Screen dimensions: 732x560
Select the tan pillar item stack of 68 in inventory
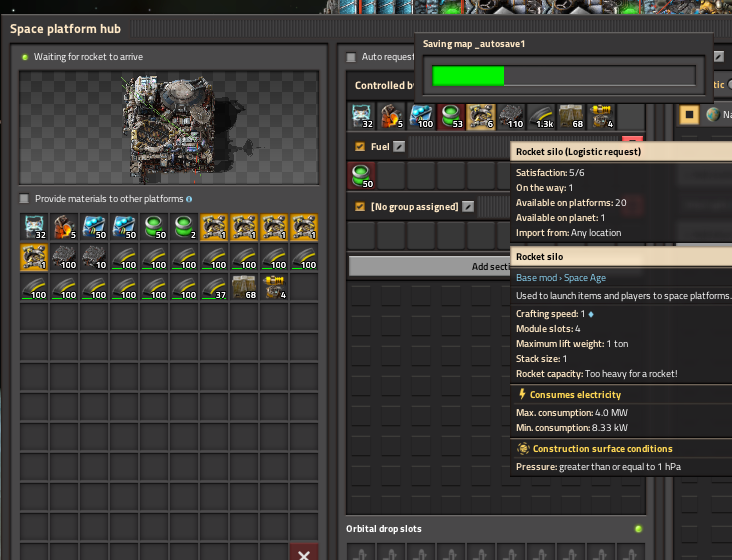(x=244, y=287)
